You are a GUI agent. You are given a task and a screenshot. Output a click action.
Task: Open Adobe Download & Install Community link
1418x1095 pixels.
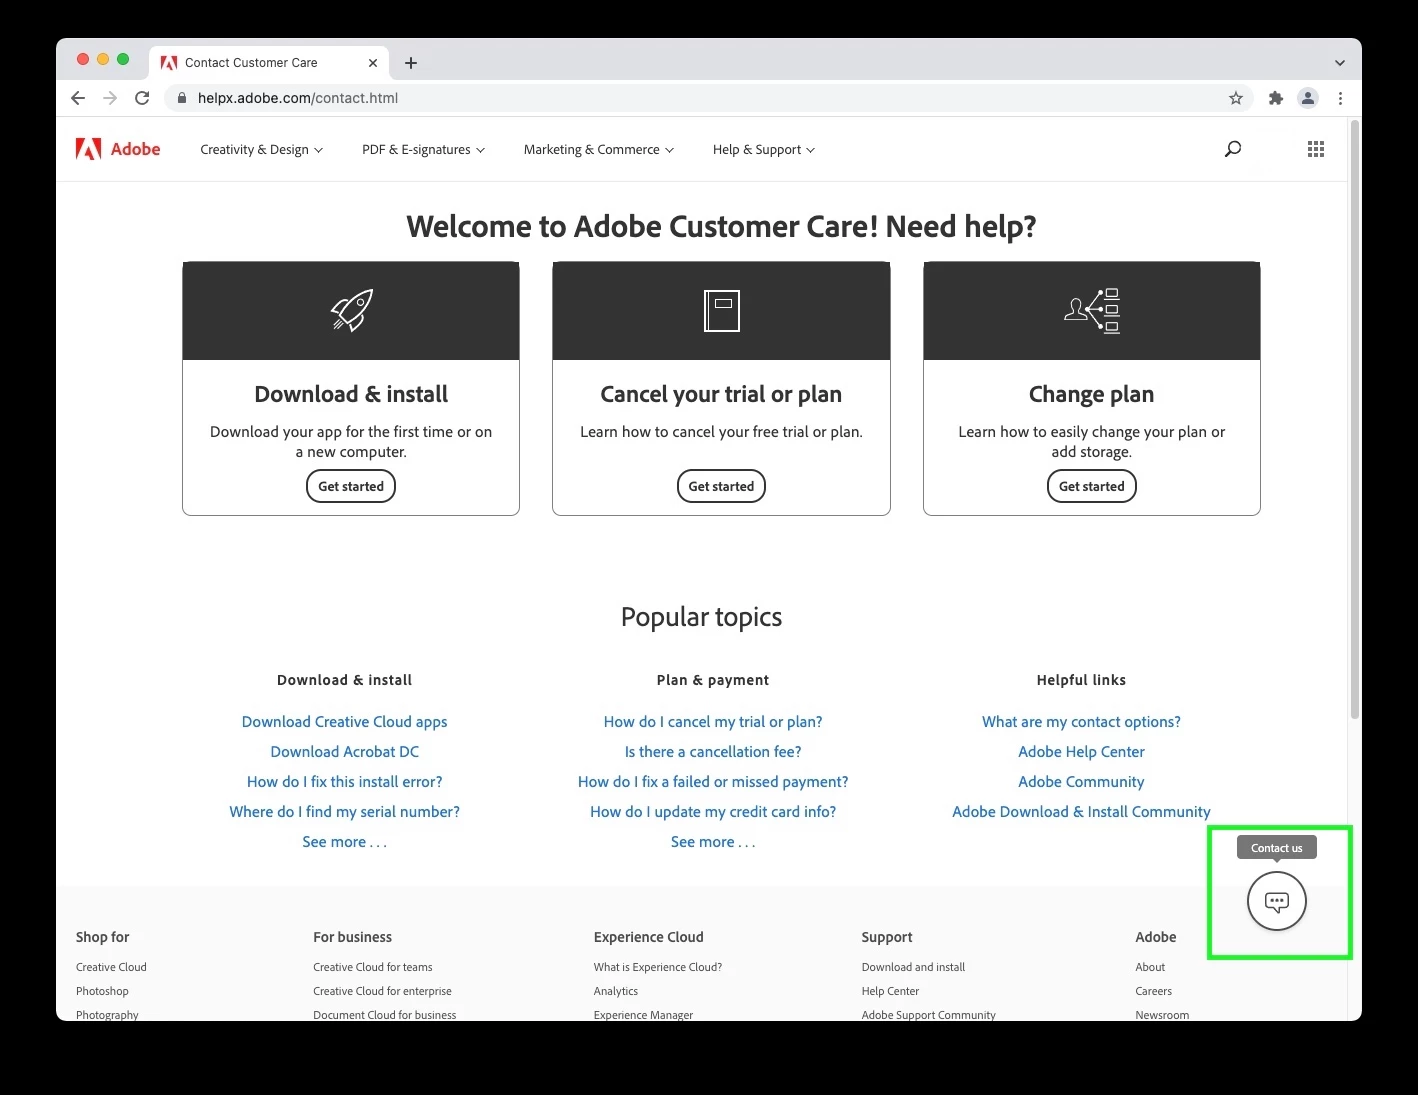pyautogui.click(x=1081, y=812)
